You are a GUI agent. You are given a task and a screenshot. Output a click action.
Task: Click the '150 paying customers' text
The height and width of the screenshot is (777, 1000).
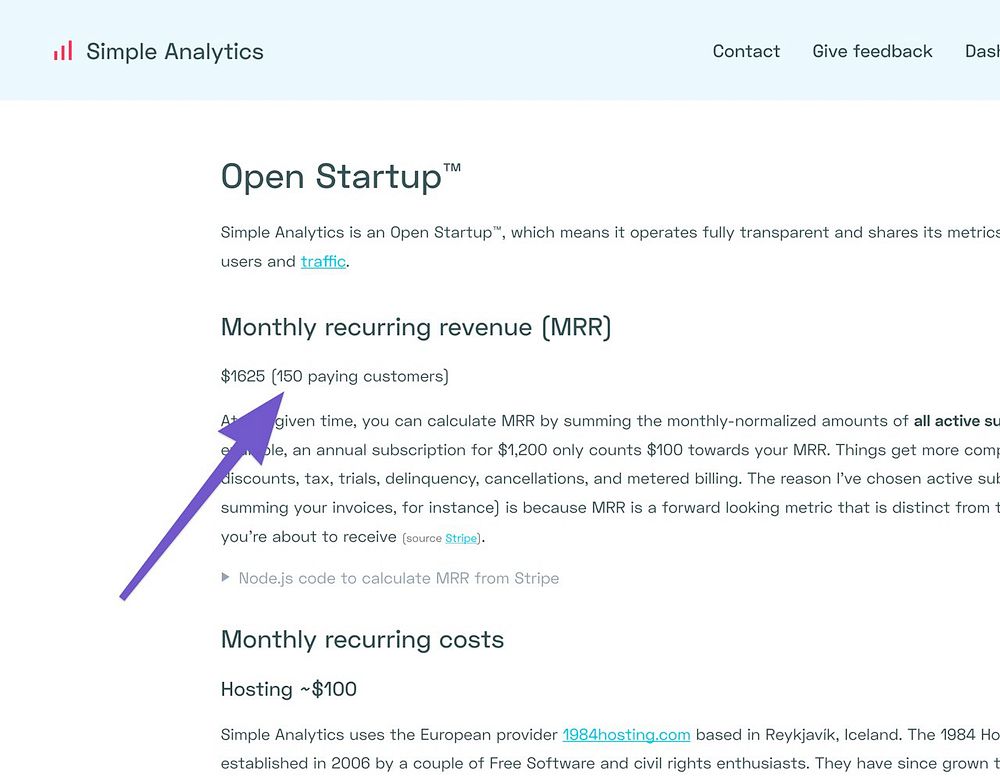click(362, 376)
